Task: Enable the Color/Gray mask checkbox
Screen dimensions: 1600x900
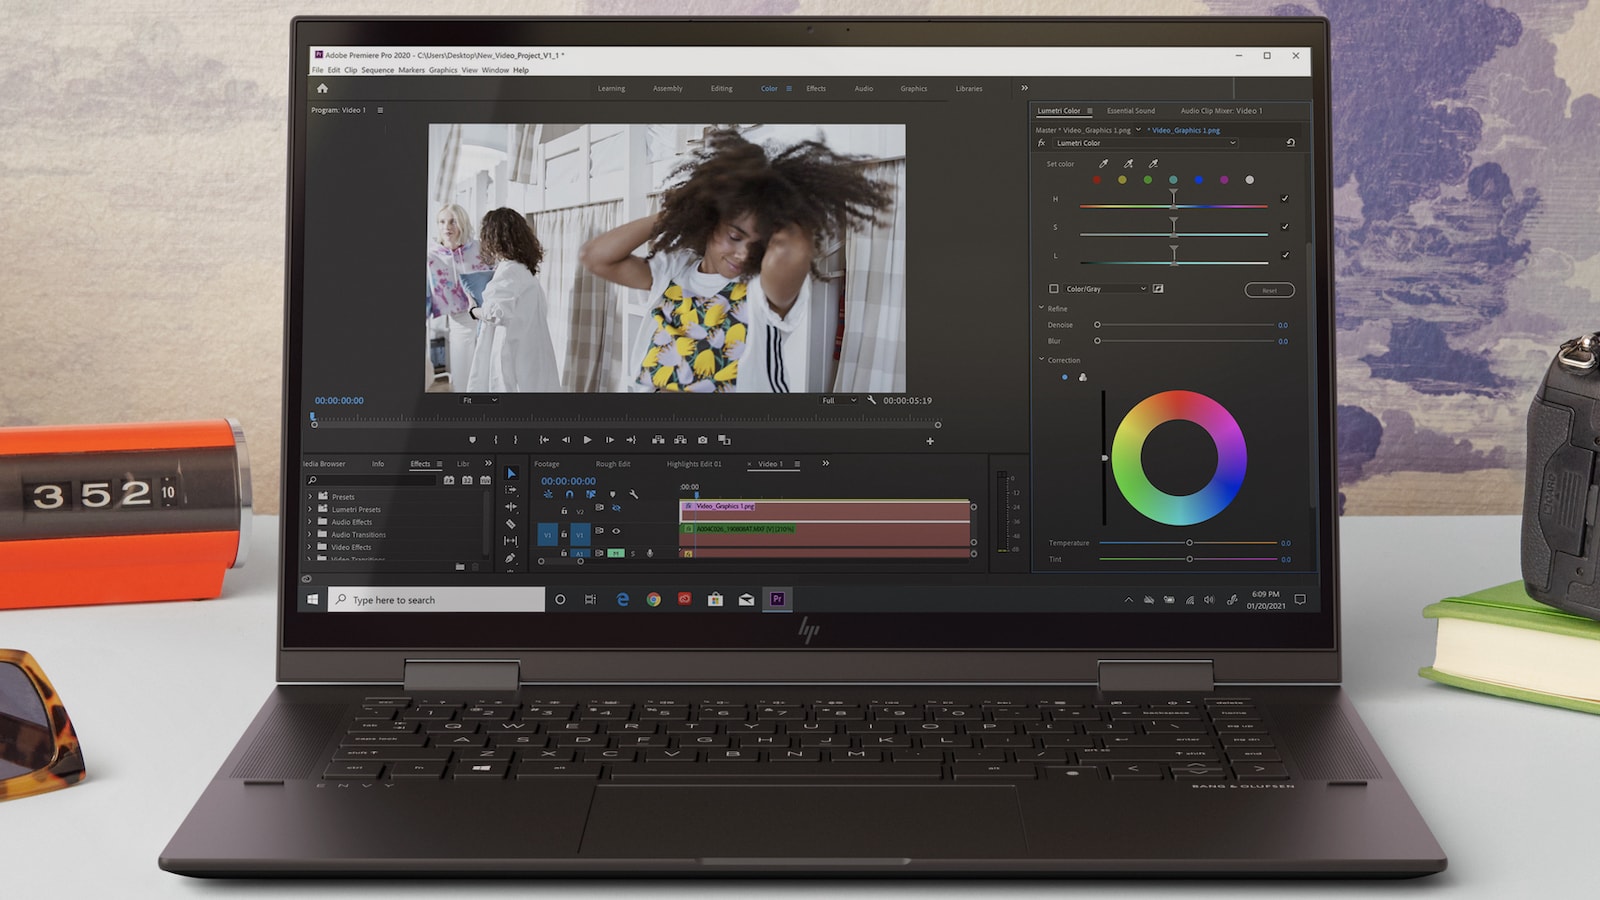Action: [1053, 289]
